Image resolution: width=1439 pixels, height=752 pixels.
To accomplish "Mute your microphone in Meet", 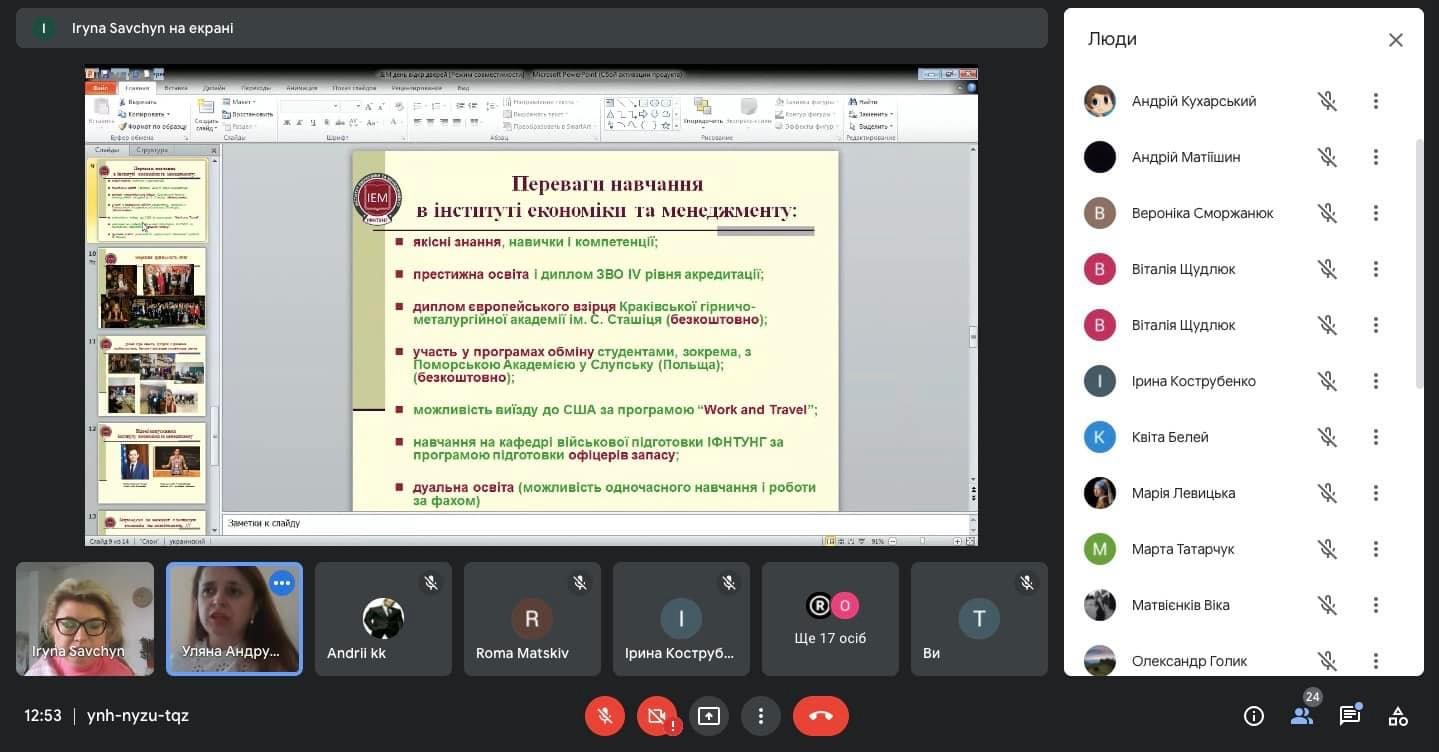I will 604,716.
